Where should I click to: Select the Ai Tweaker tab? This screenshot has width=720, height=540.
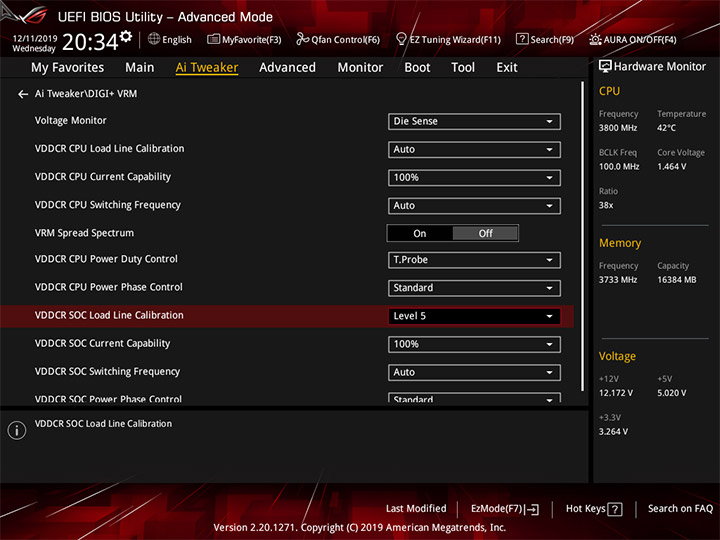(x=207, y=68)
